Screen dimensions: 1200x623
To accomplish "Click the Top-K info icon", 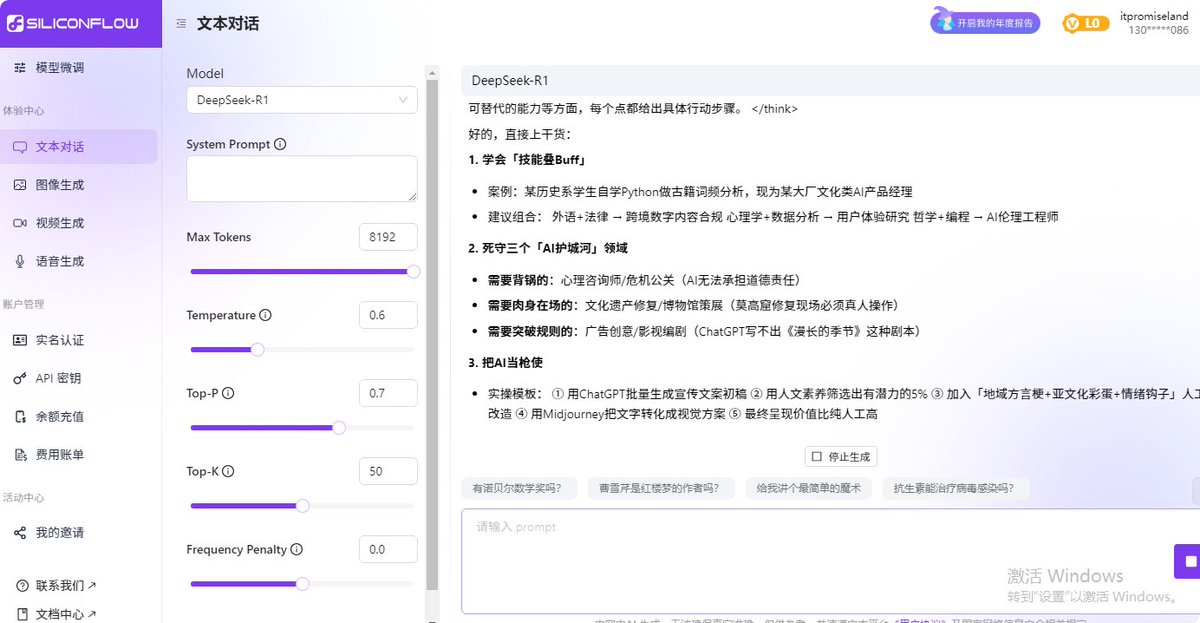I will coord(229,471).
